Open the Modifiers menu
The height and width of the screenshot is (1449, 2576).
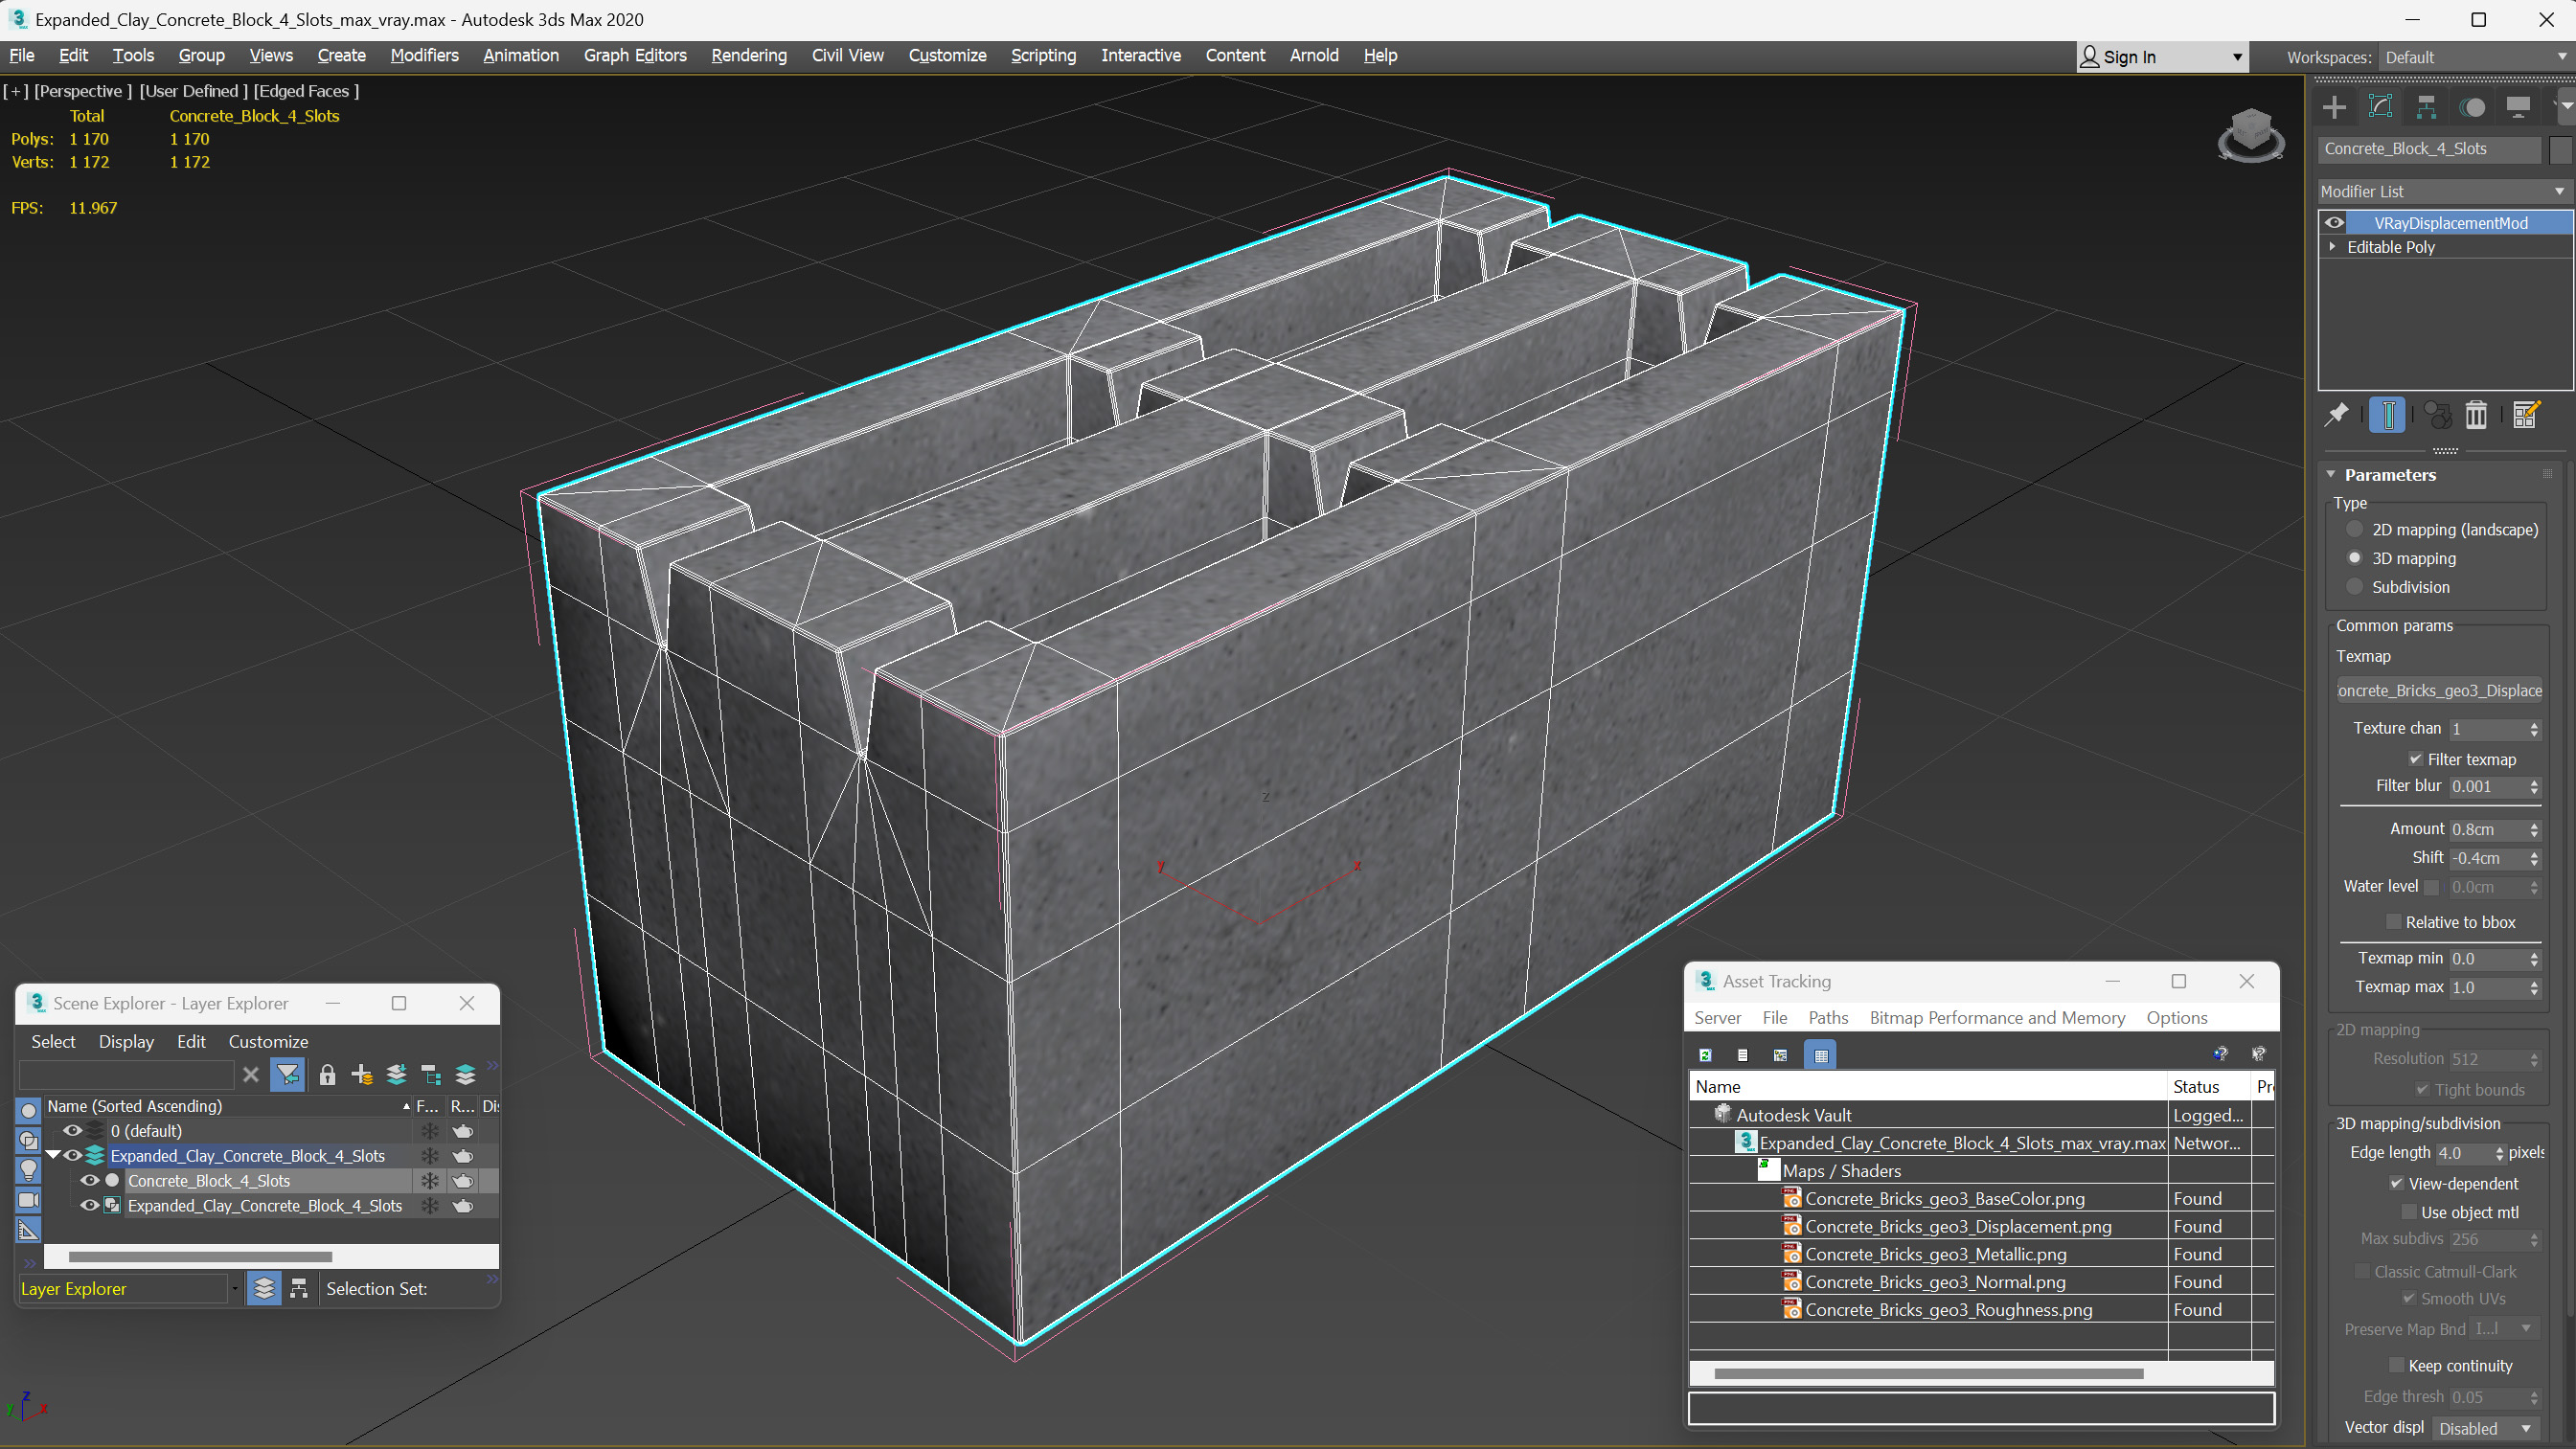coord(422,55)
